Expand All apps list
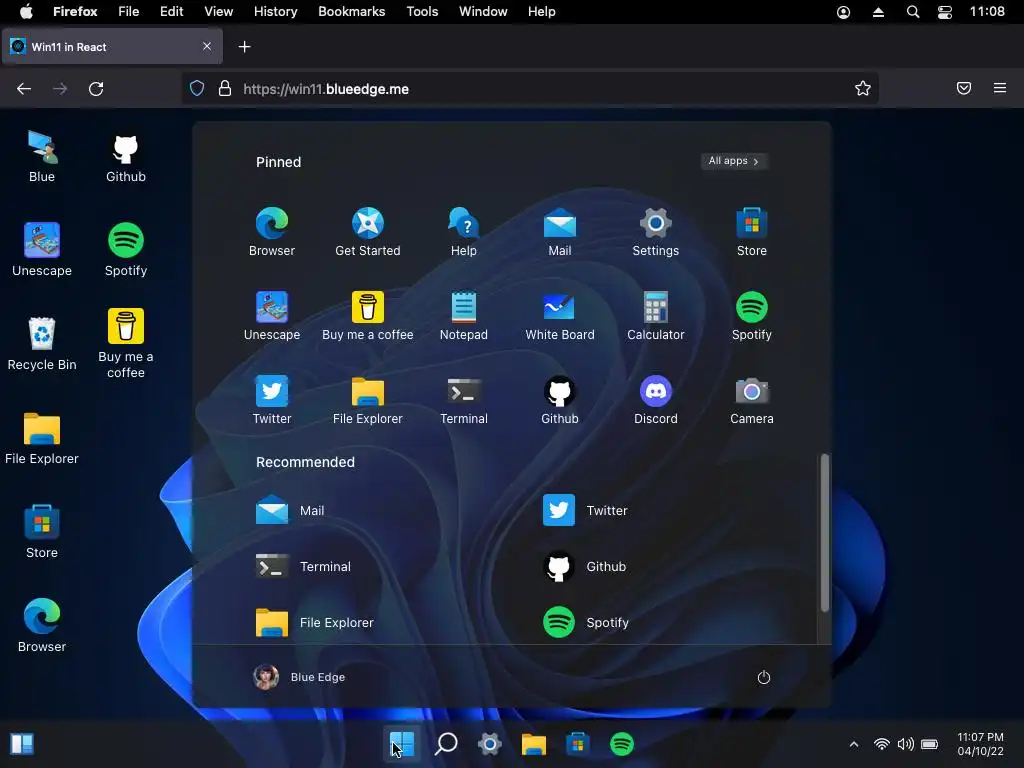 pos(734,161)
